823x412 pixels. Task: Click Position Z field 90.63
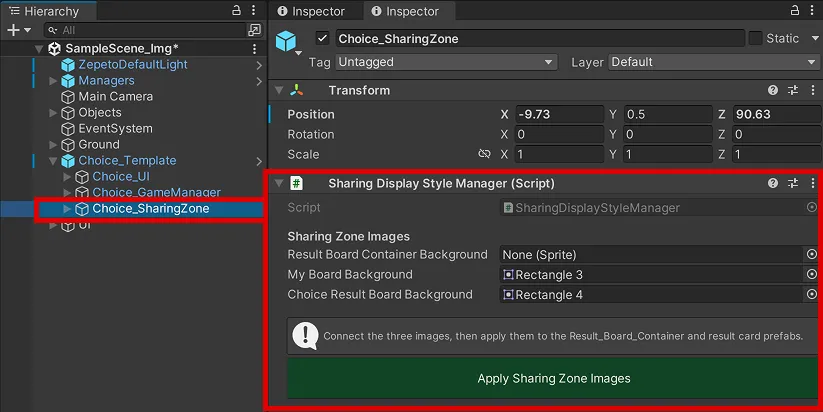tap(777, 114)
